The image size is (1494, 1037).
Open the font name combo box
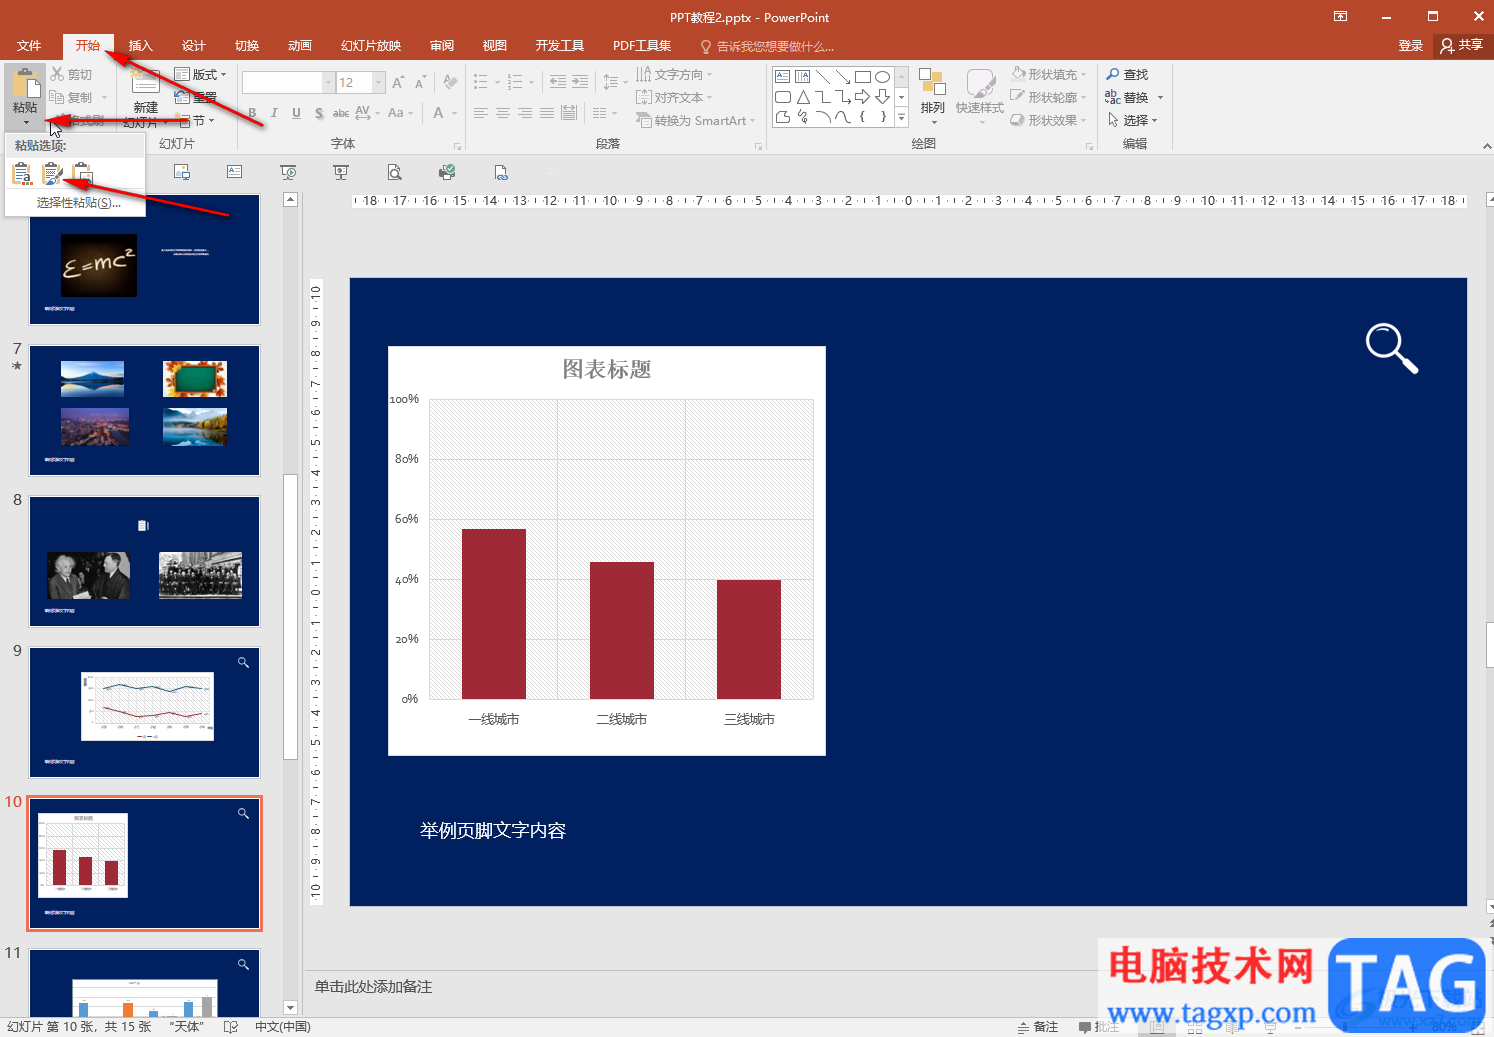pos(288,82)
